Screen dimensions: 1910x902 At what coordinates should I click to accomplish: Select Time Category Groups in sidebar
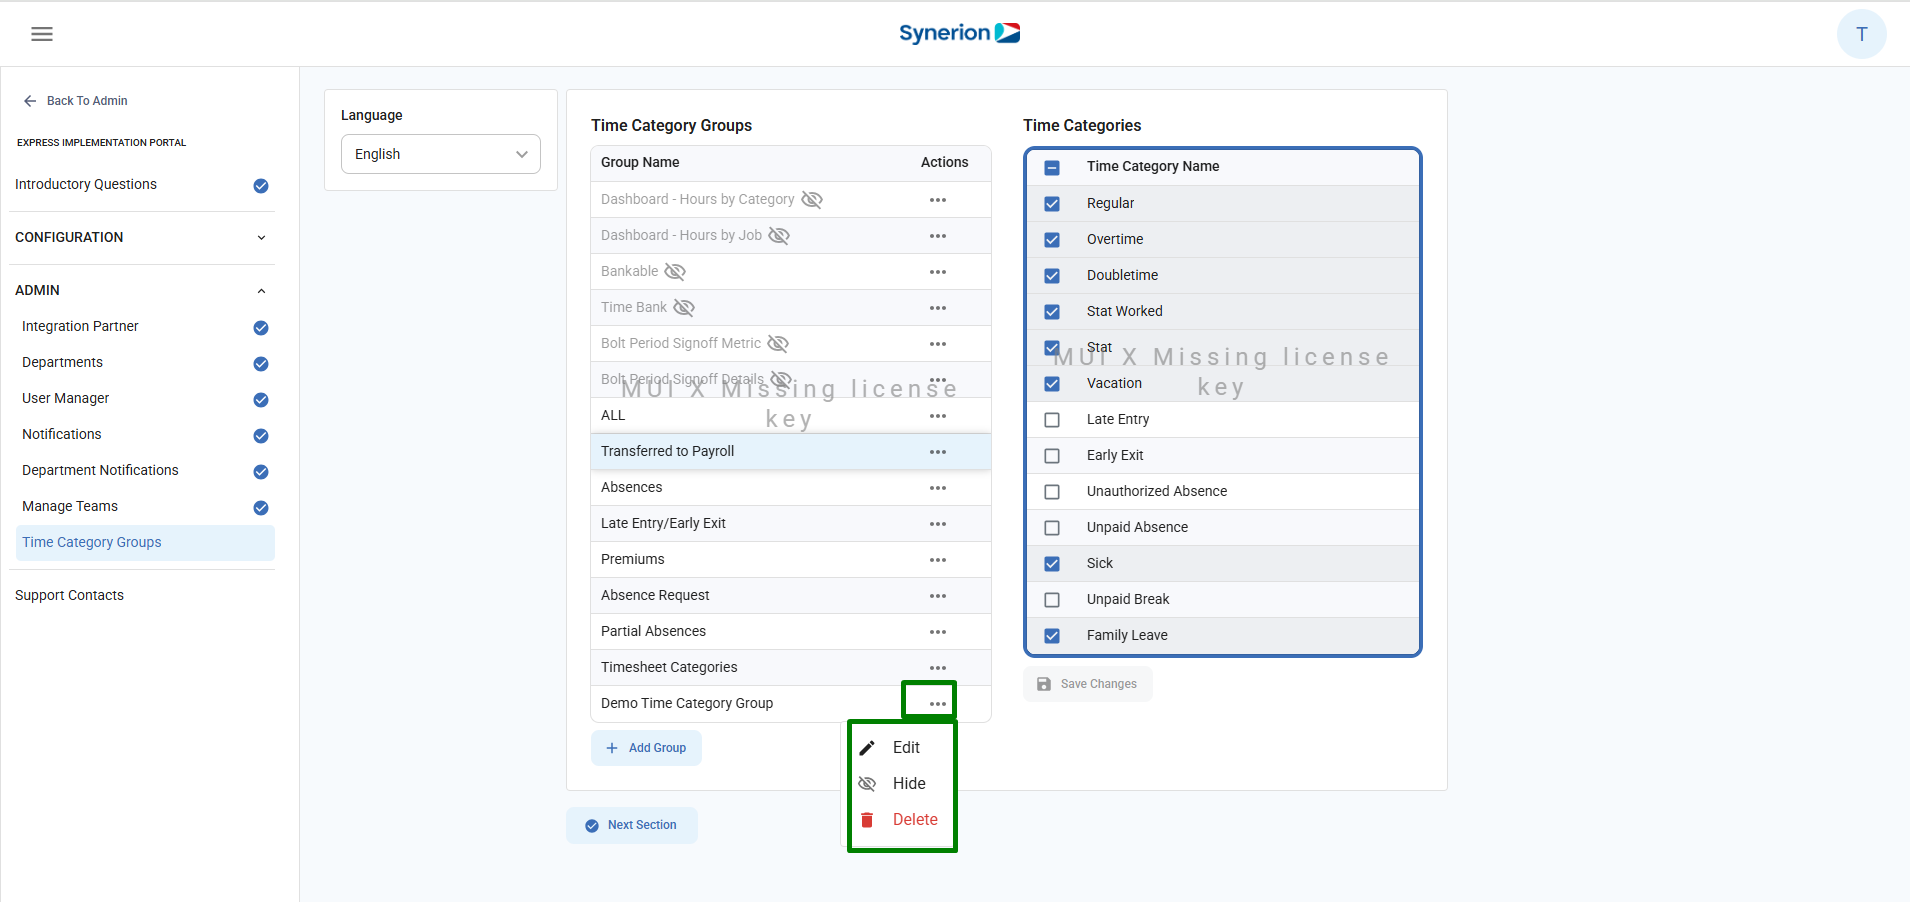point(146,543)
